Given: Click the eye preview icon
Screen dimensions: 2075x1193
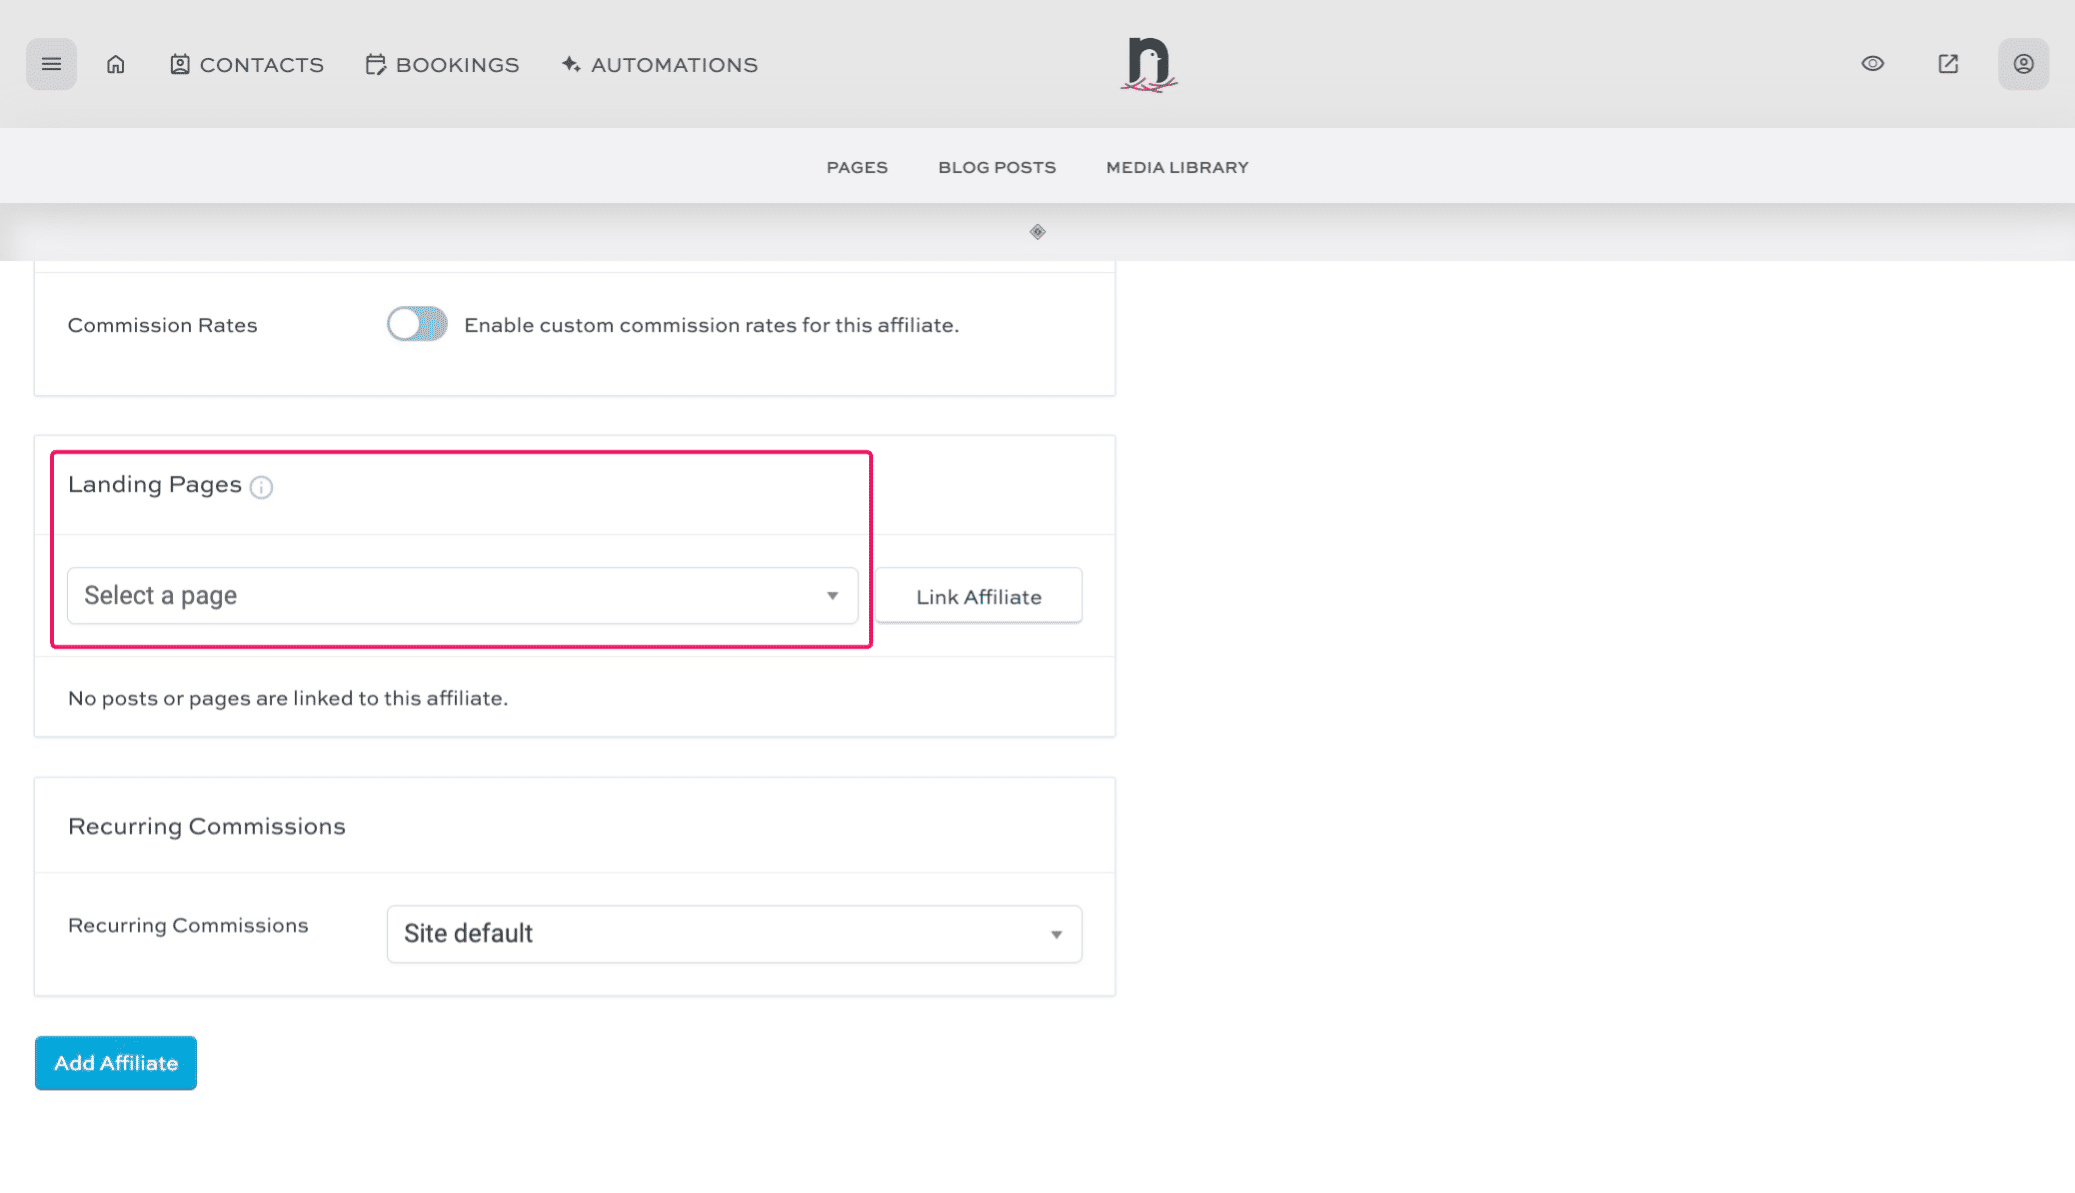Looking at the screenshot, I should (x=1871, y=63).
